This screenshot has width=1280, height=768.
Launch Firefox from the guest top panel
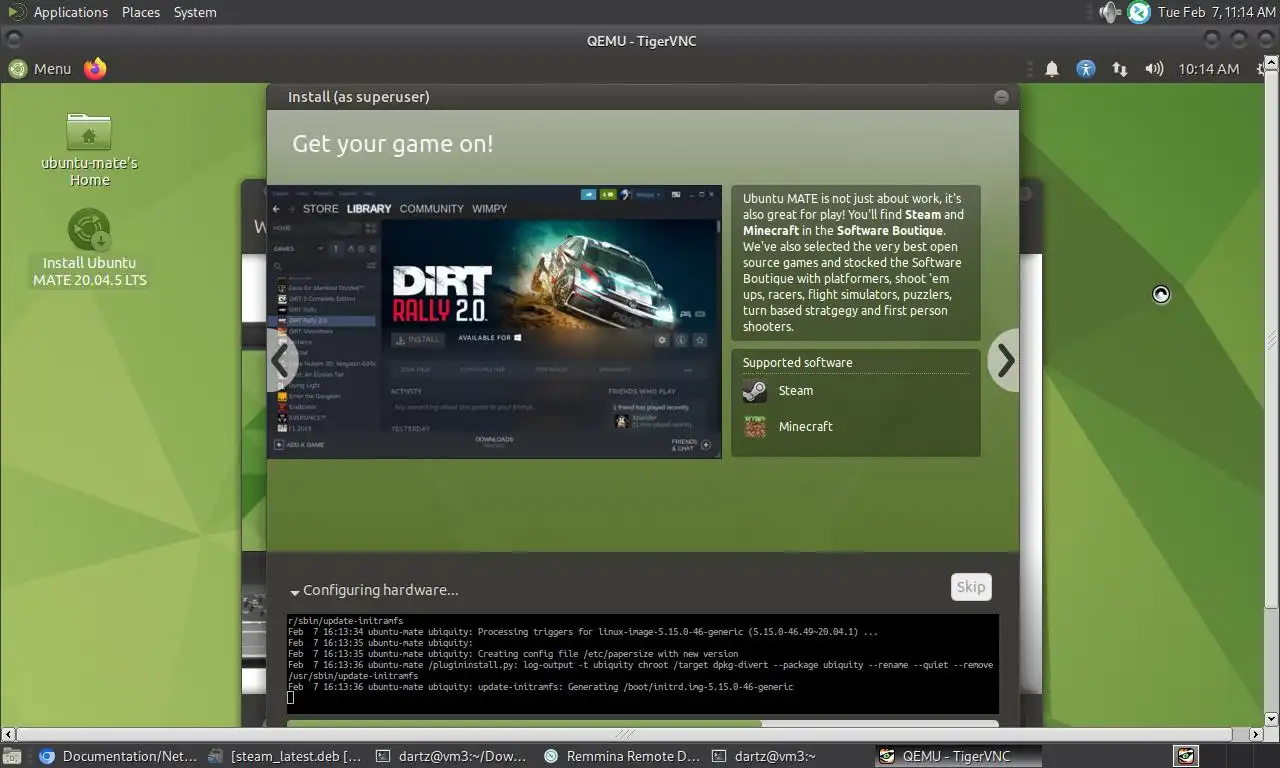click(x=95, y=68)
